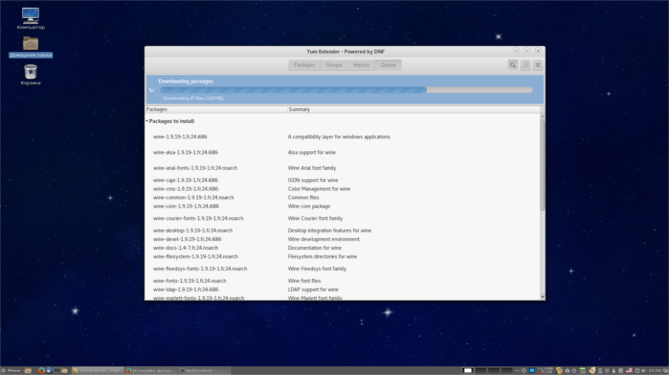Open the search tool in Yum Extender

tap(512, 65)
